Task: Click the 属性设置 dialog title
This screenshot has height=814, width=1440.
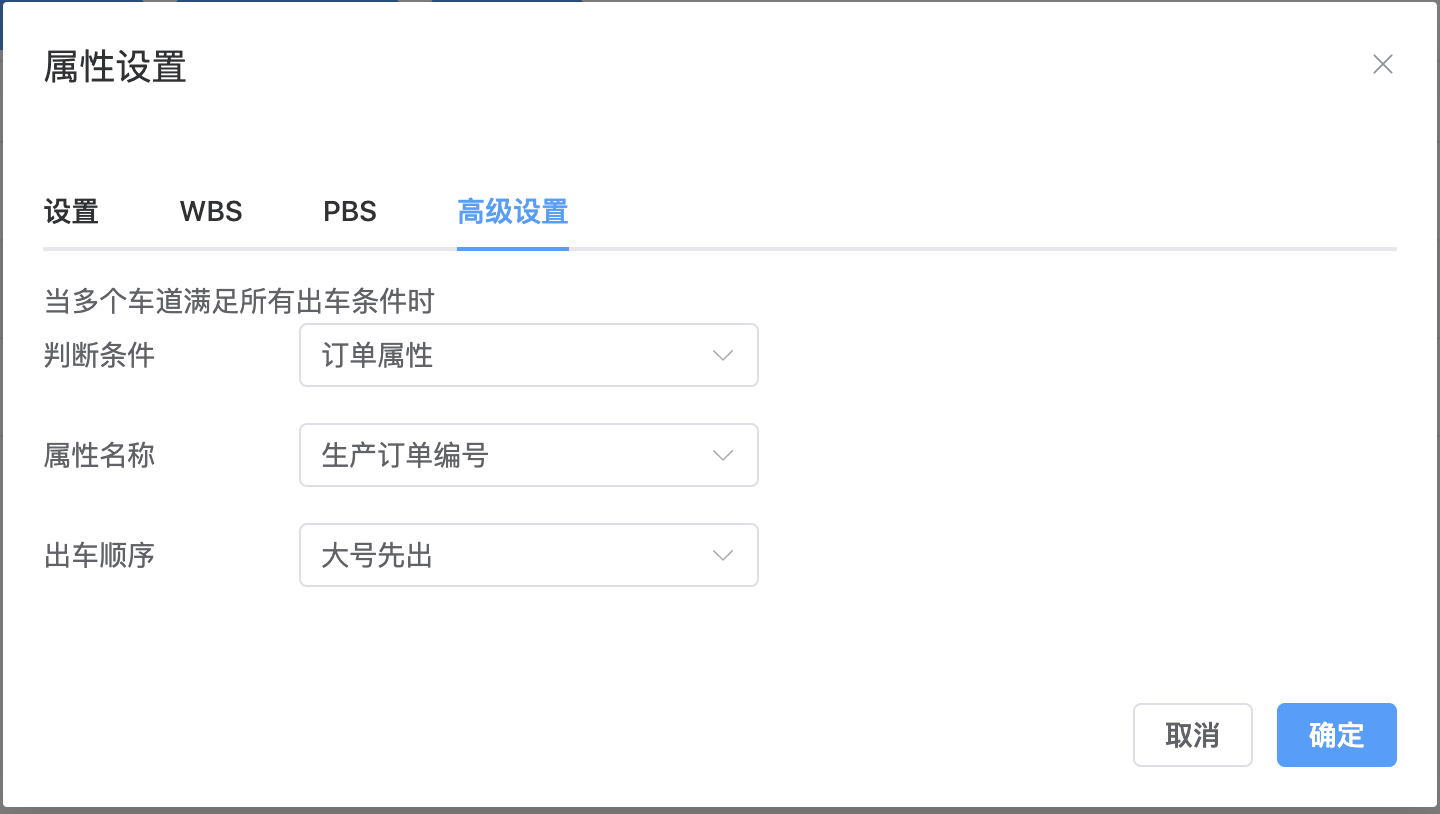Action: 115,67
